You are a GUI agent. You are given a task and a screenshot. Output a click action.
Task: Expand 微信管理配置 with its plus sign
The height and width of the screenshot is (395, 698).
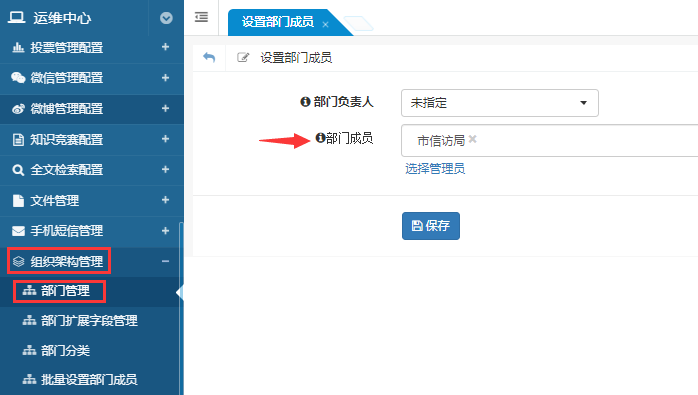click(x=165, y=77)
